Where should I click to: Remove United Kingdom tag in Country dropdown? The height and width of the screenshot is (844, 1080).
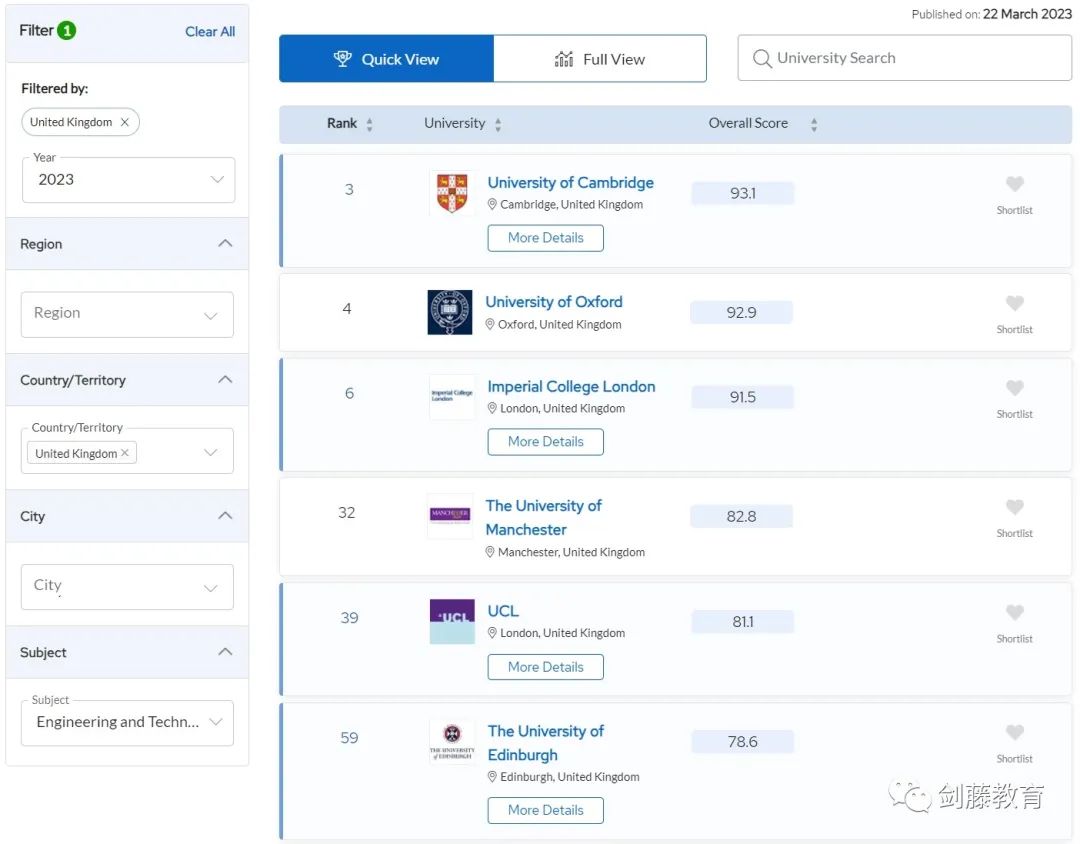click(x=125, y=453)
